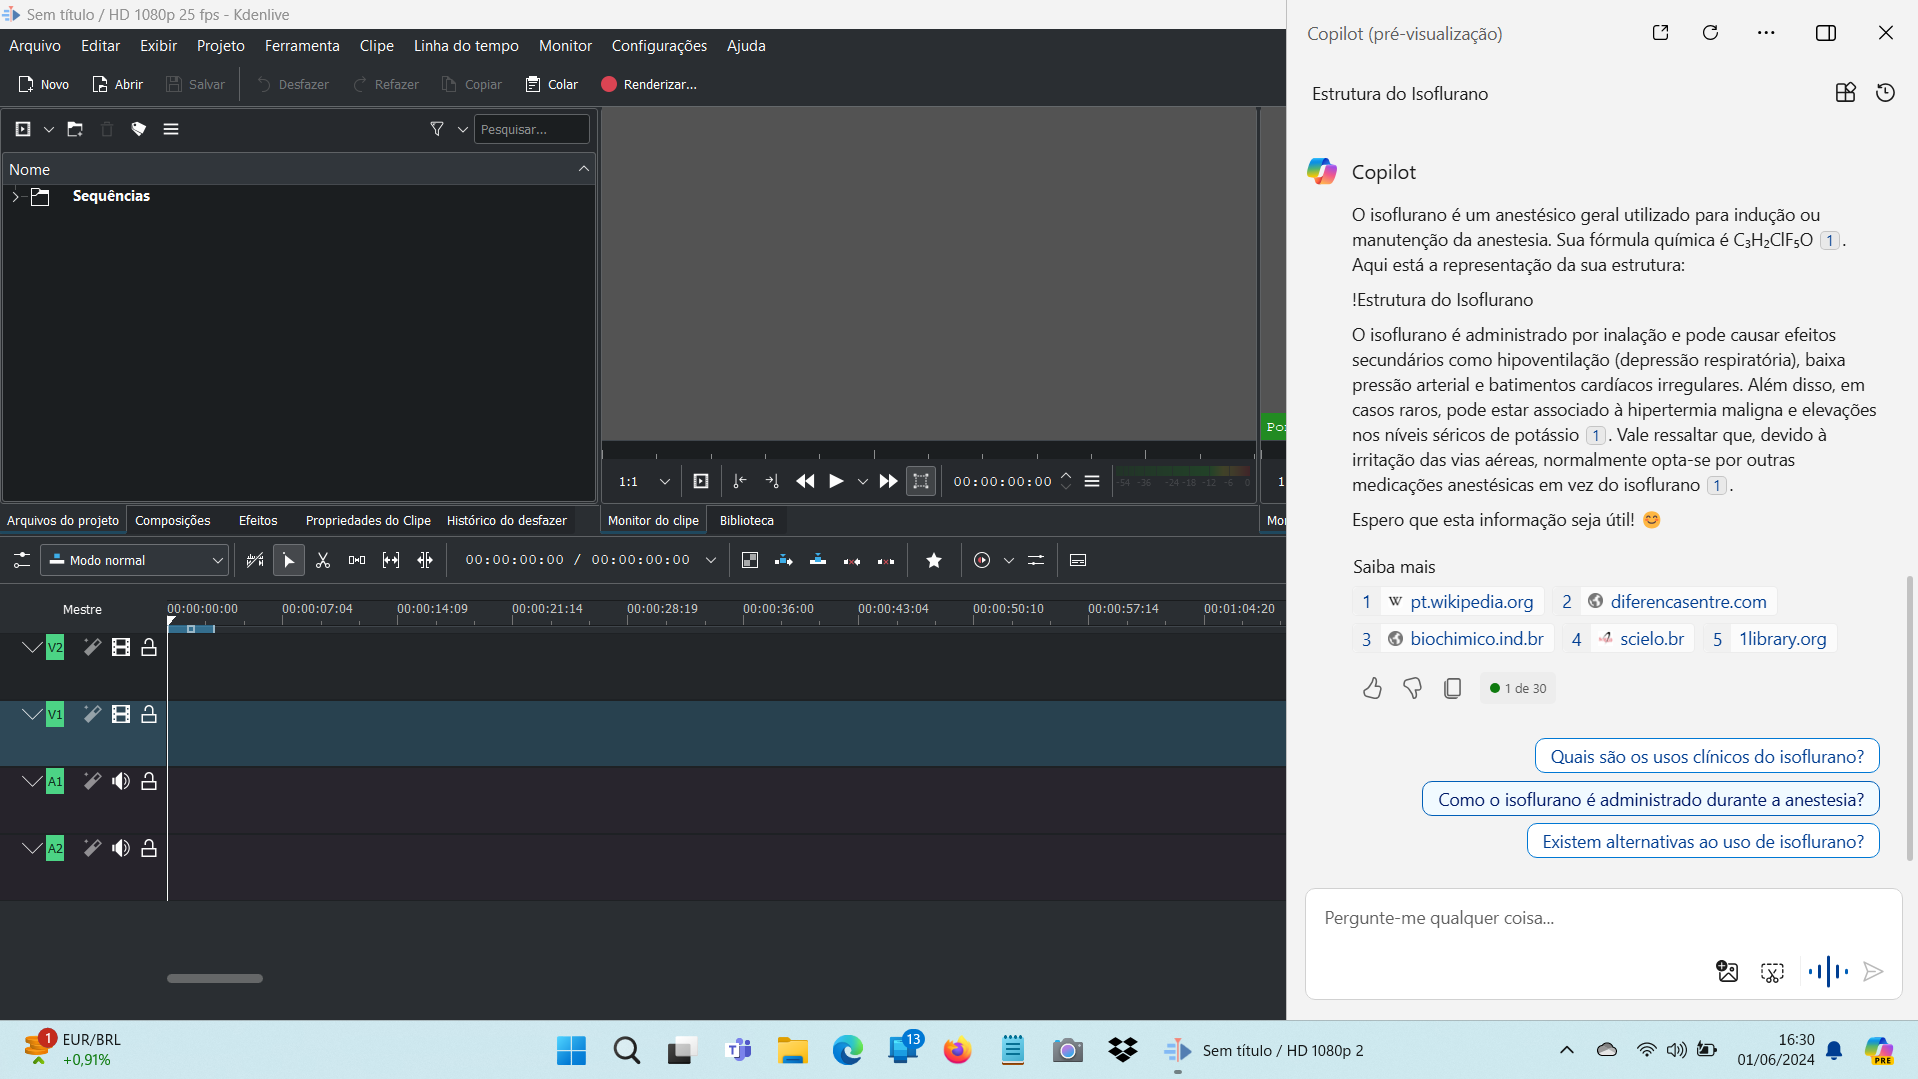
Task: Click the tag icon in project bin
Action: [x=139, y=129]
